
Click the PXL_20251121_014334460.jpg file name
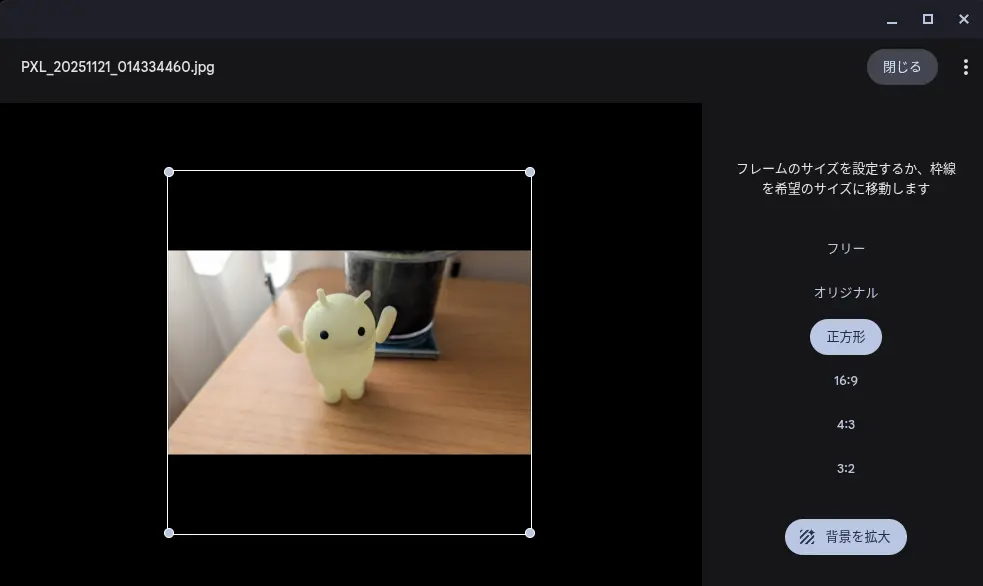118,67
